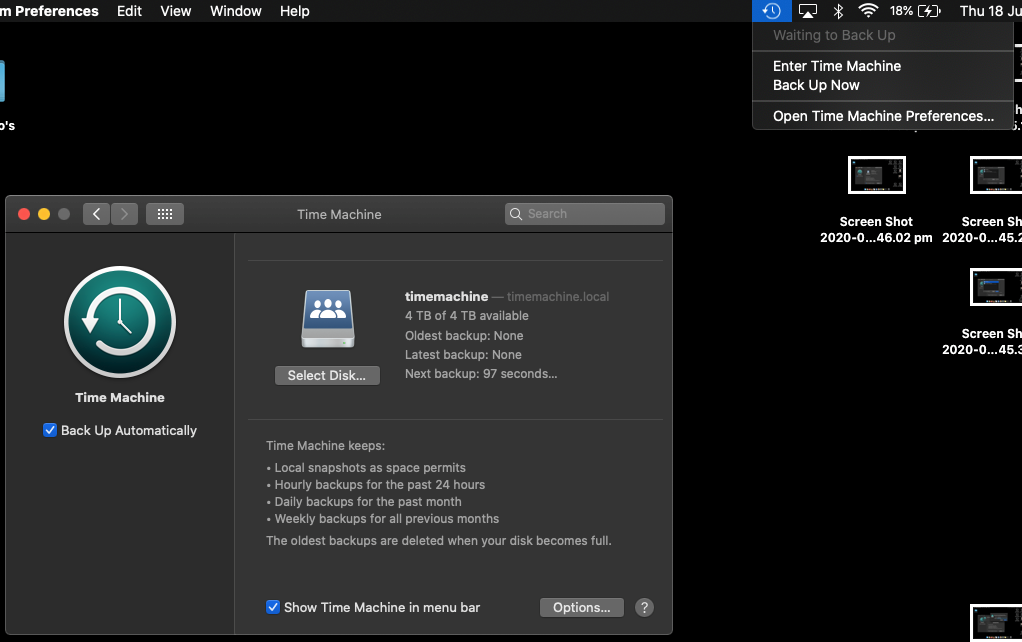Viewport: 1022px width, 642px height.
Task: Uncheck Show Time Machine in menu bar
Action: pos(273,607)
